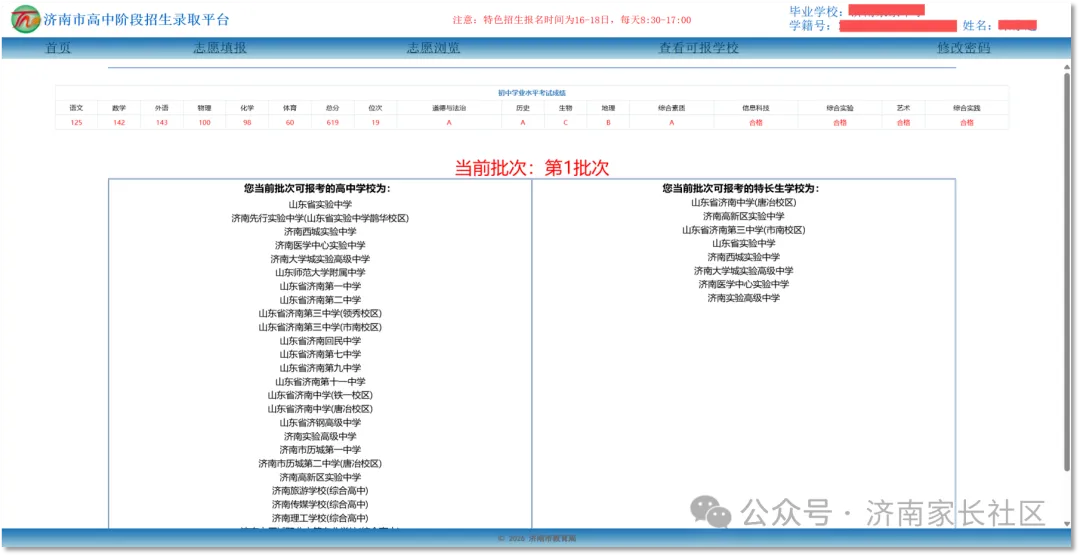The width and height of the screenshot is (1080, 556).
Task: Click 济南传媒学校(综合高中) row
Action: click(x=320, y=504)
